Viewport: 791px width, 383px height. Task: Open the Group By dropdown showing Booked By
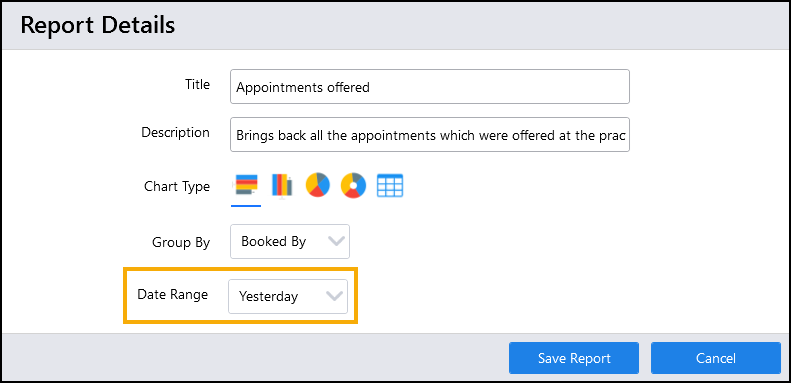pos(290,242)
